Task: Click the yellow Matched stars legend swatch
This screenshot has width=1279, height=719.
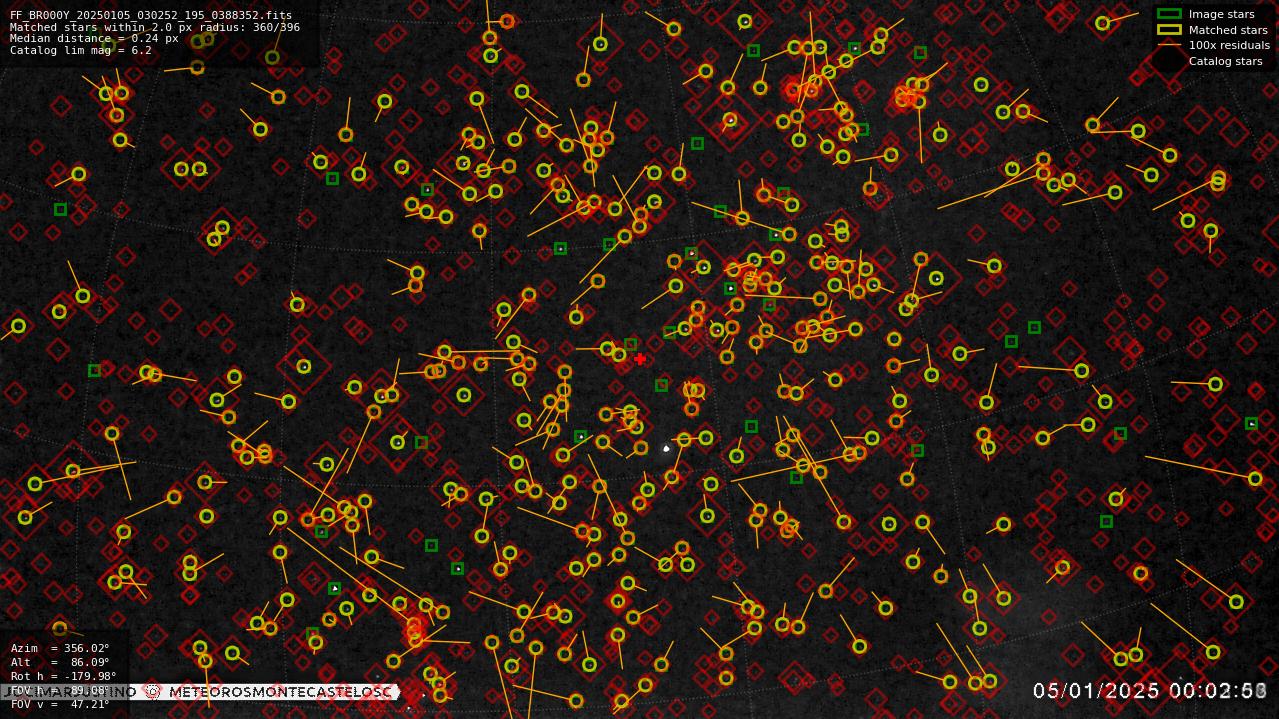Action: point(1169,29)
